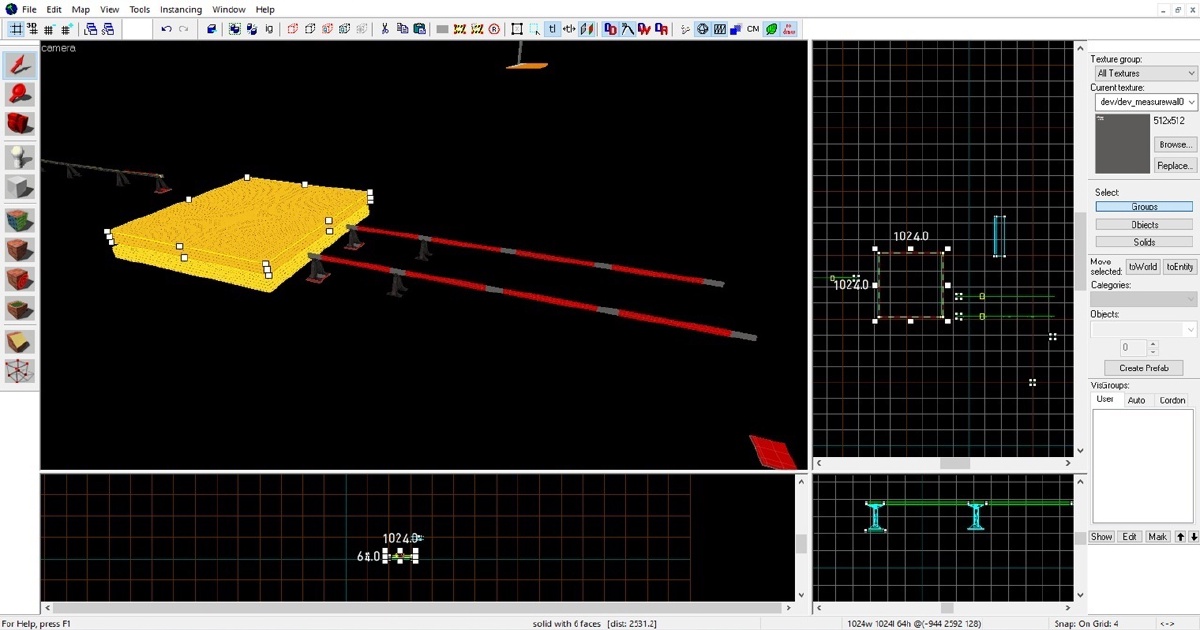Expand the Texture group dropdown
The height and width of the screenshot is (630, 1200).
pos(1144,73)
